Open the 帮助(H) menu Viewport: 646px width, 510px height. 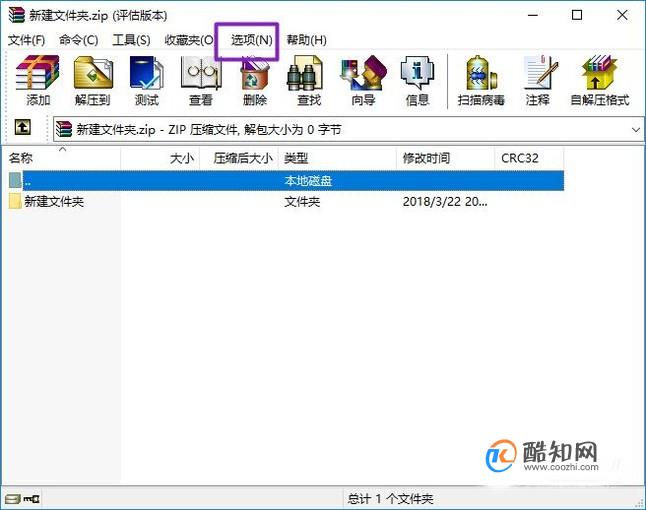(x=307, y=40)
